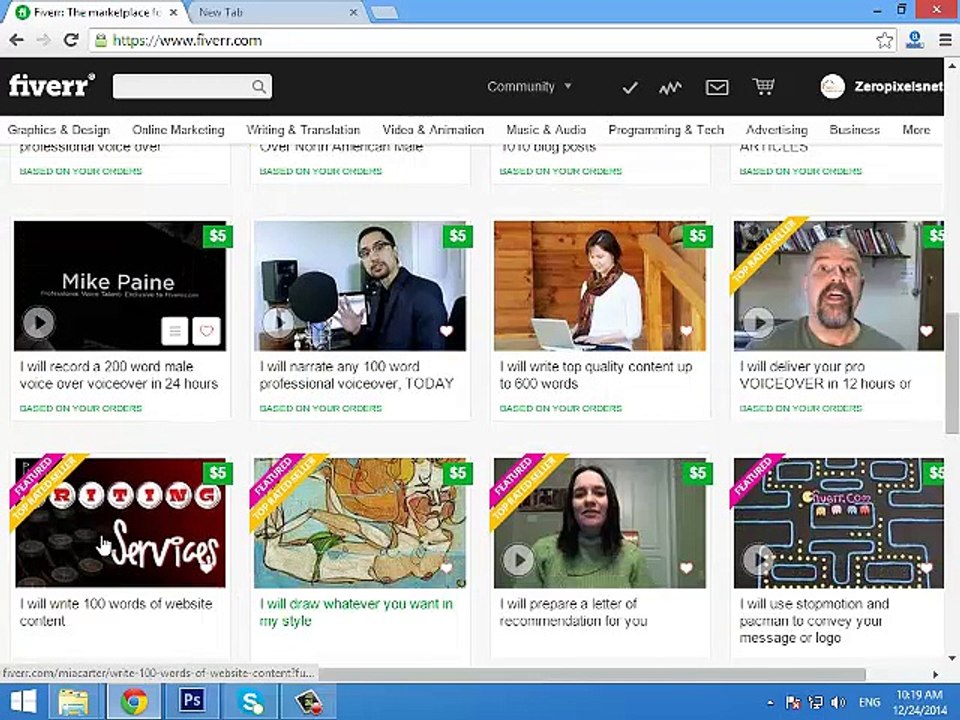Favorite the Mike Paine gig with heart
This screenshot has height=720, width=960.
206,331
